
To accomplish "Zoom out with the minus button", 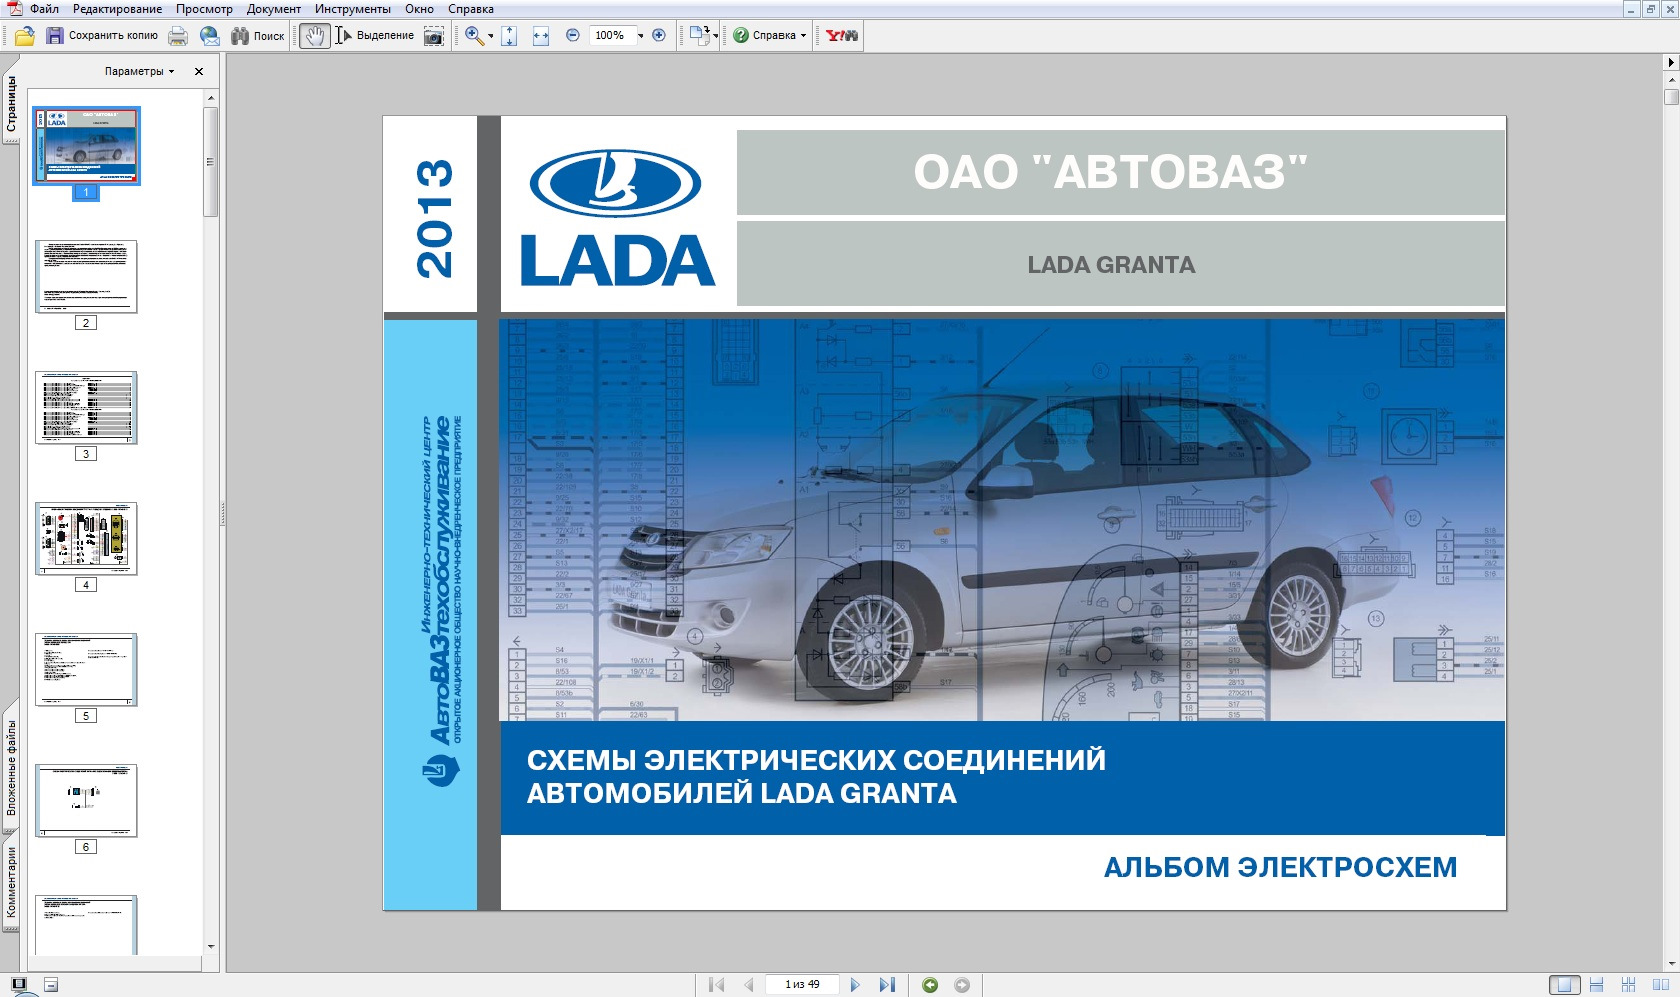I will (573, 35).
